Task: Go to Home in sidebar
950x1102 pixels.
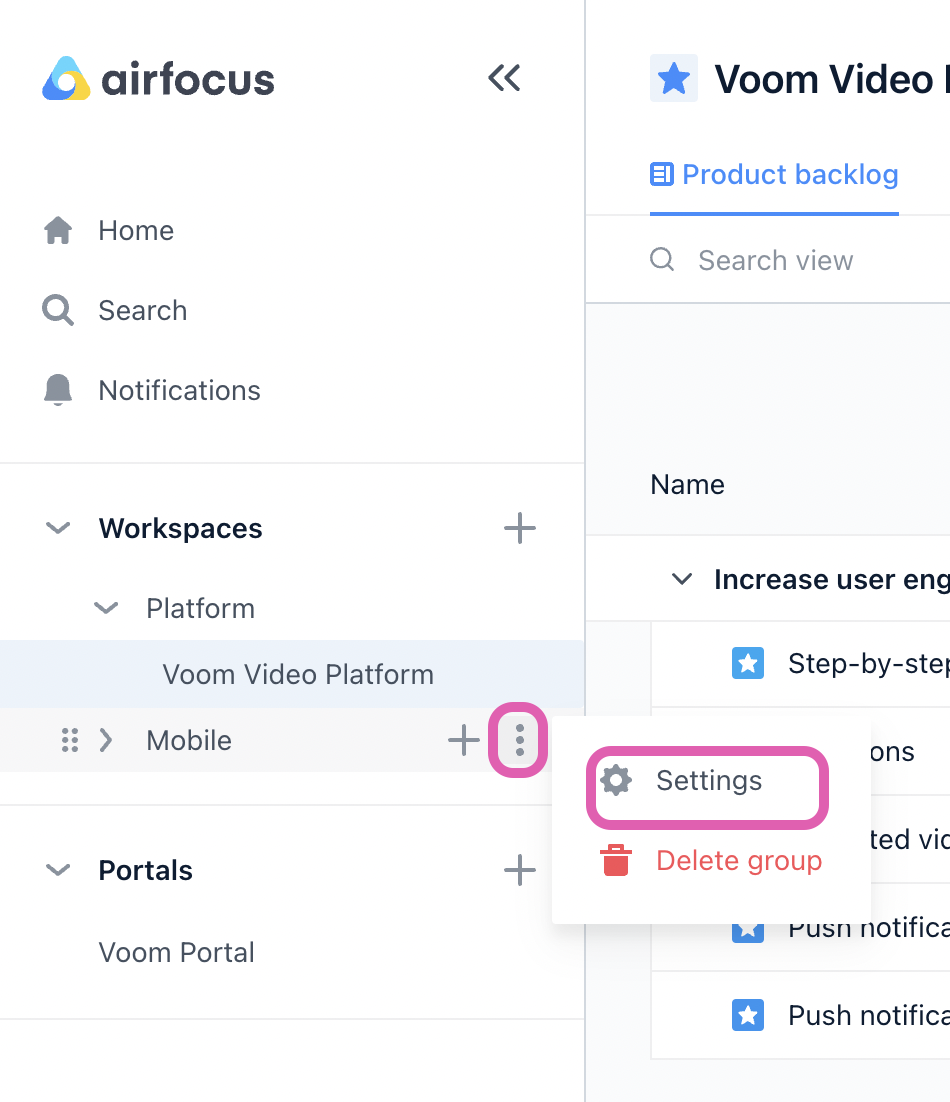Action: point(136,231)
